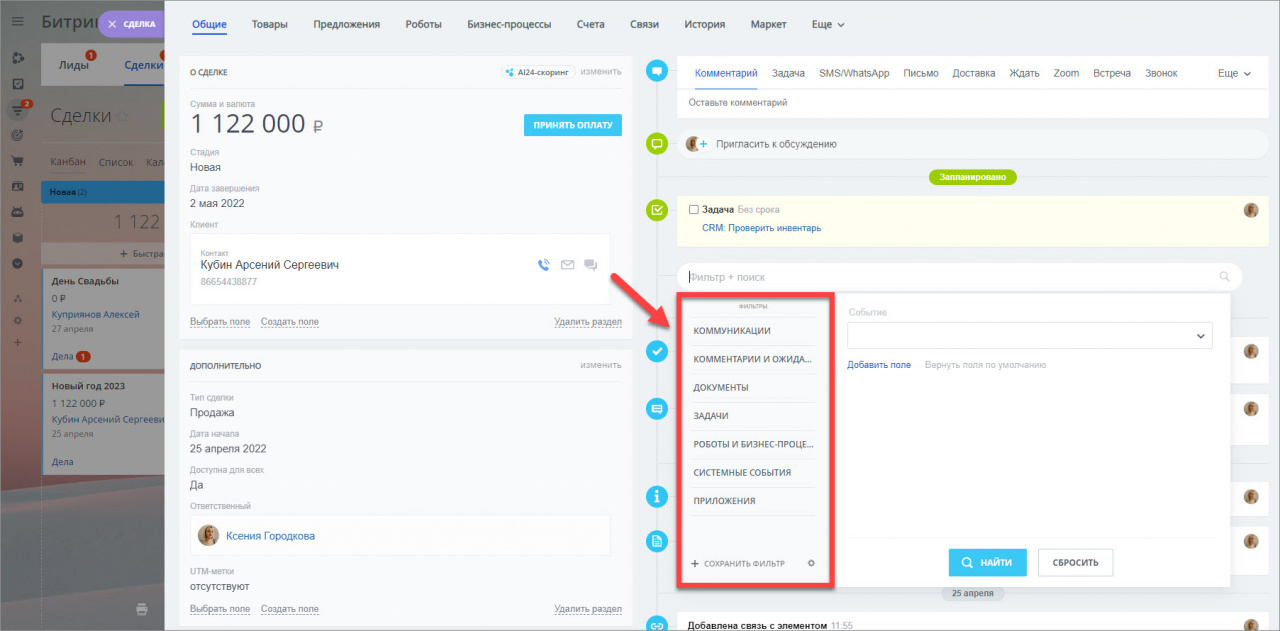Screen dimensions: 1280x631
Task: Select the КОММУНИКАЦИИ filter preset
Action: pyautogui.click(x=732, y=331)
